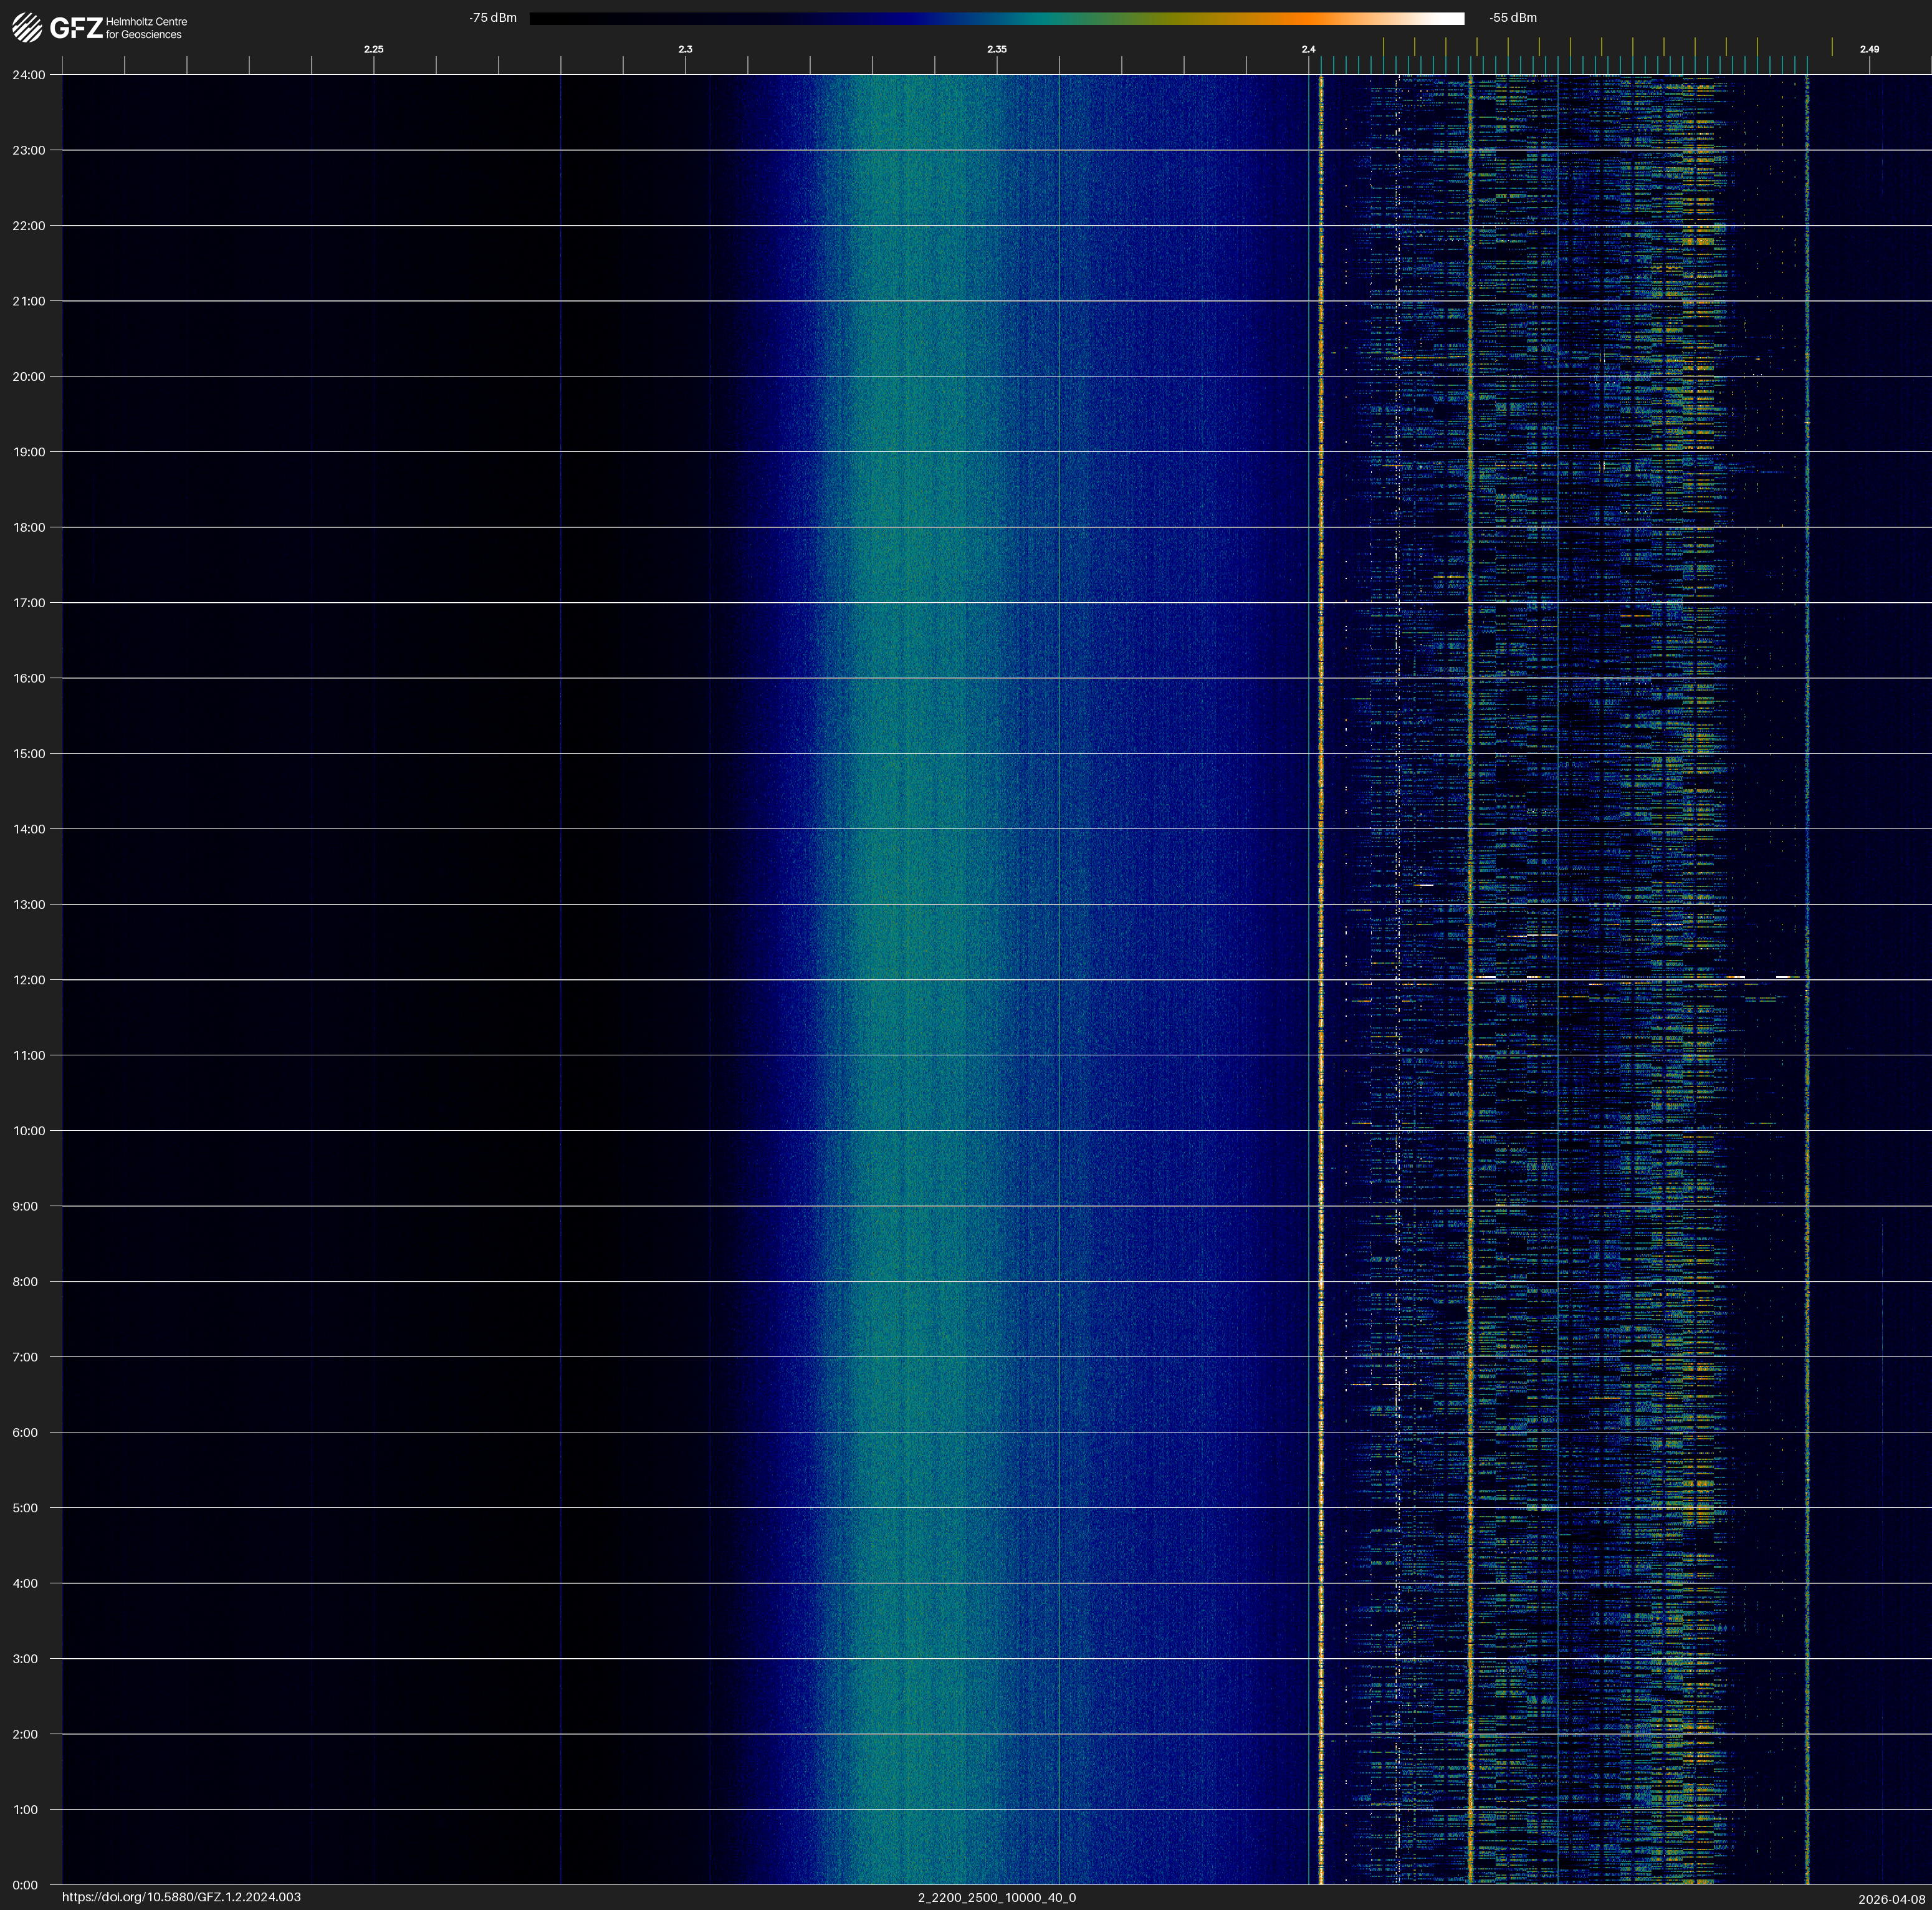Click the 2_2200_2500_10000_40_0 filename label
The width and height of the screenshot is (1932, 1910).
click(x=996, y=1897)
